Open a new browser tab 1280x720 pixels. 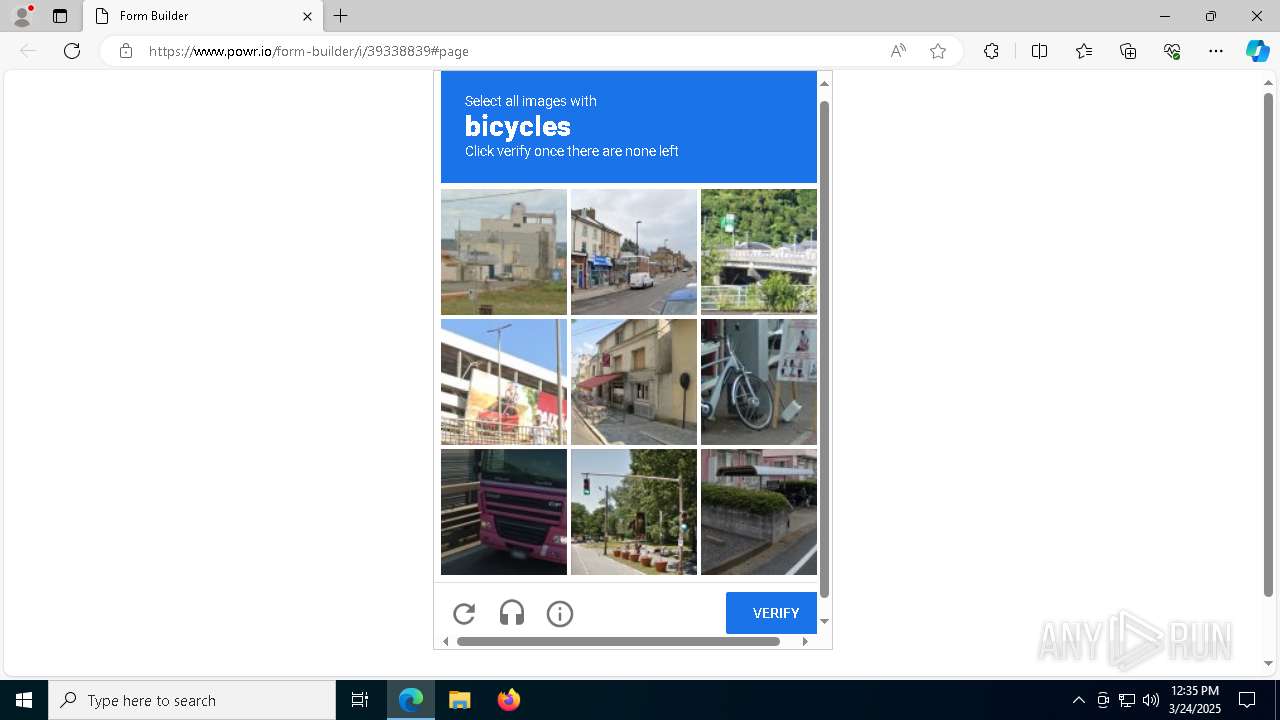click(341, 16)
